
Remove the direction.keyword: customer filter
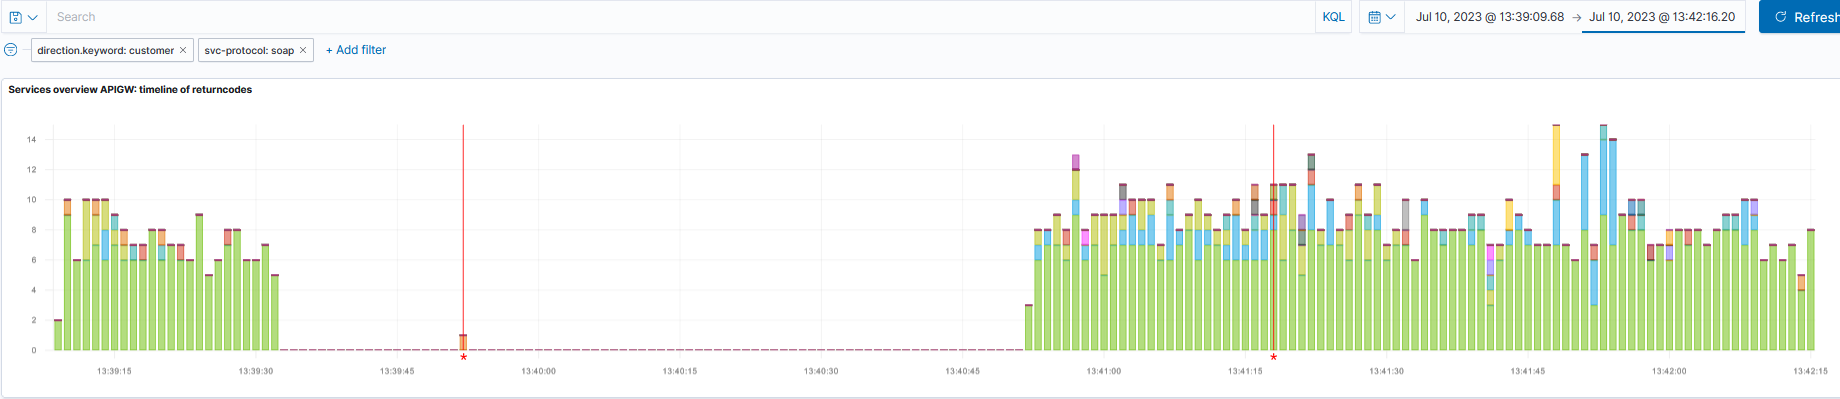pyautogui.click(x=183, y=50)
